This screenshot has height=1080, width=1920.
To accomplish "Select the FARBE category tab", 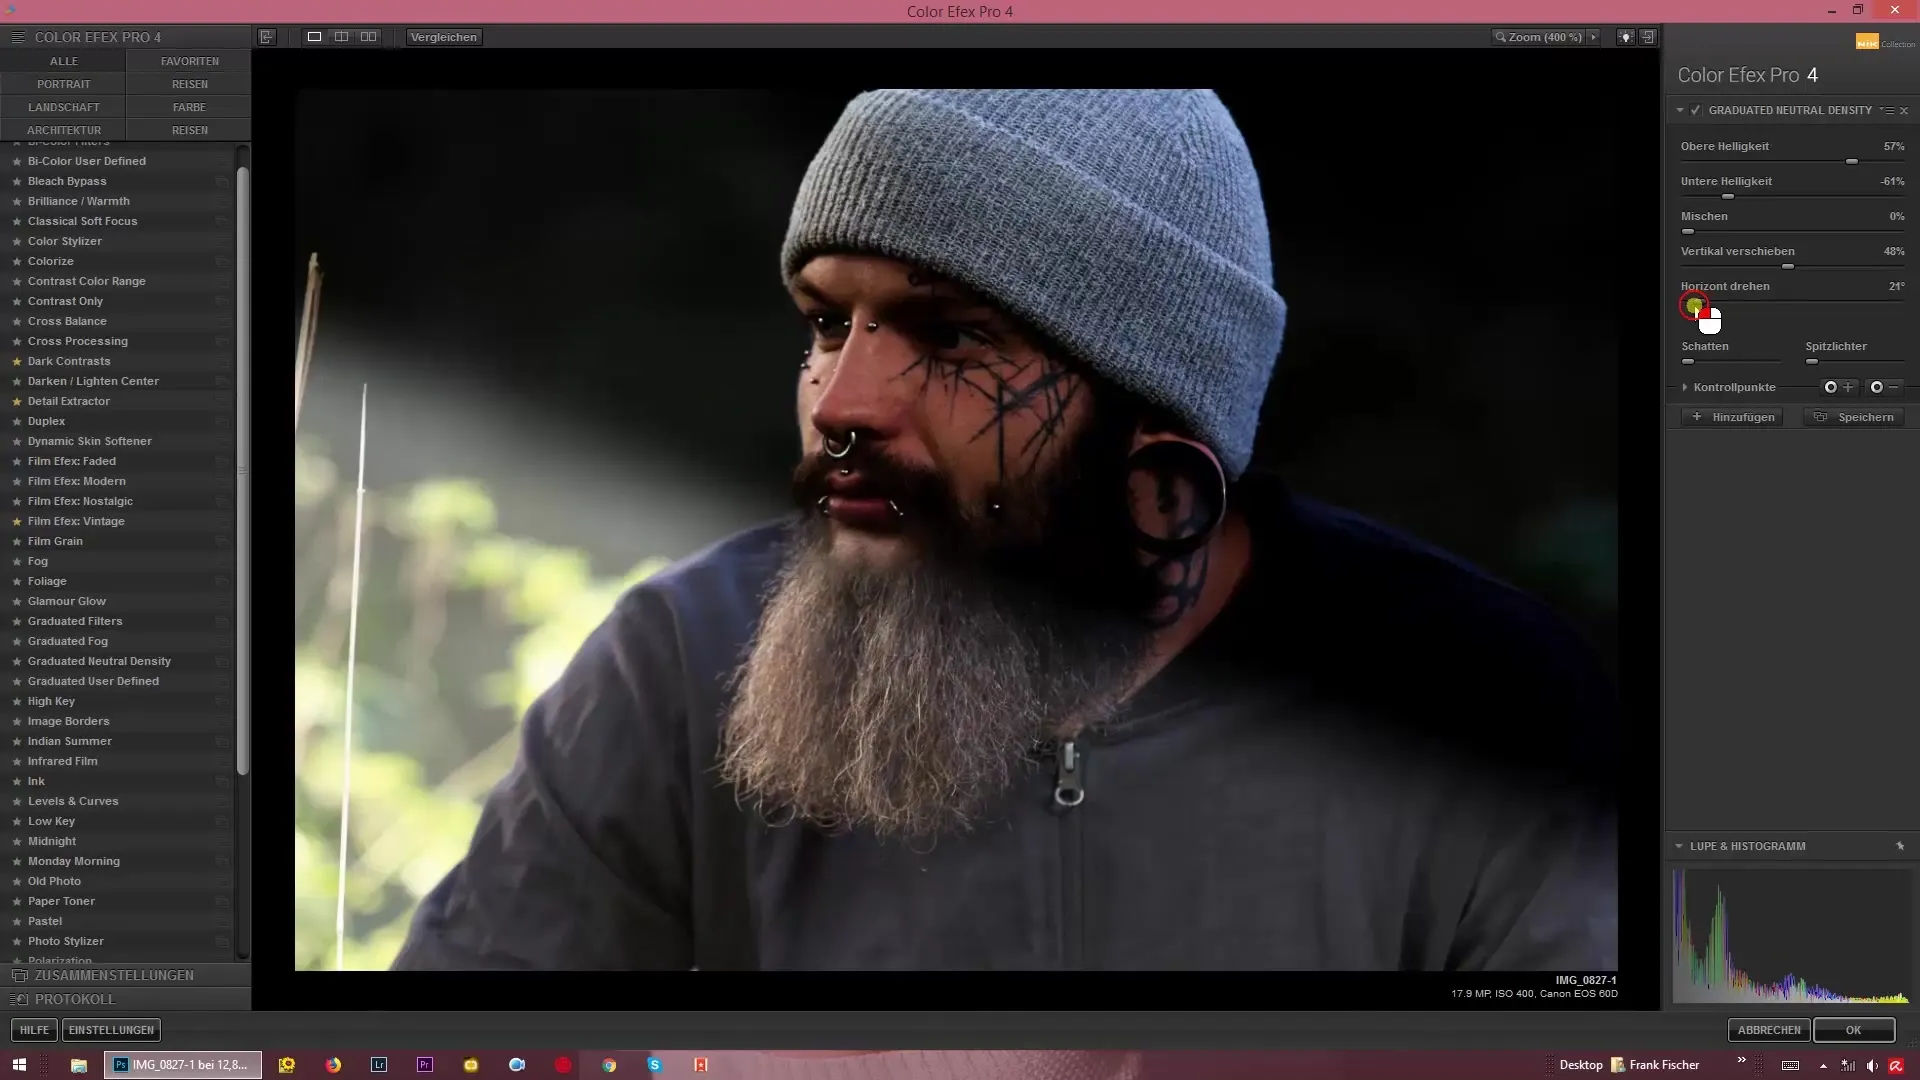I will click(189, 107).
